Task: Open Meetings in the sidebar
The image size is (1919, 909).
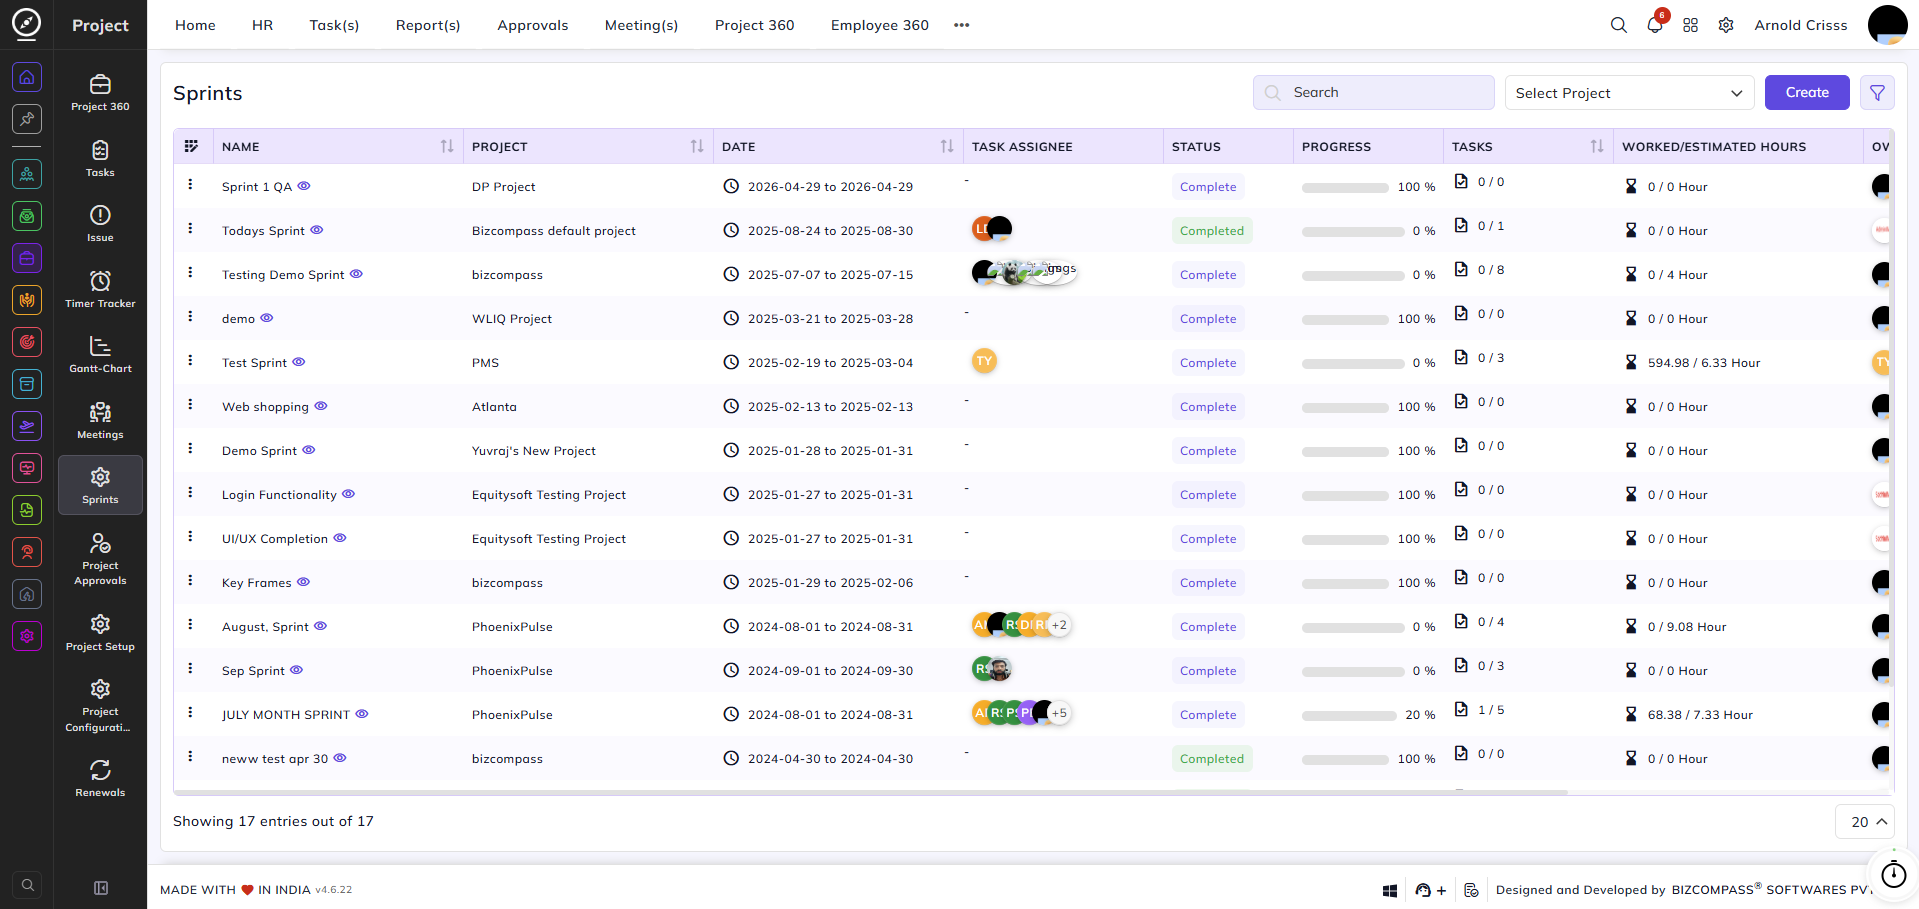Action: 100,420
